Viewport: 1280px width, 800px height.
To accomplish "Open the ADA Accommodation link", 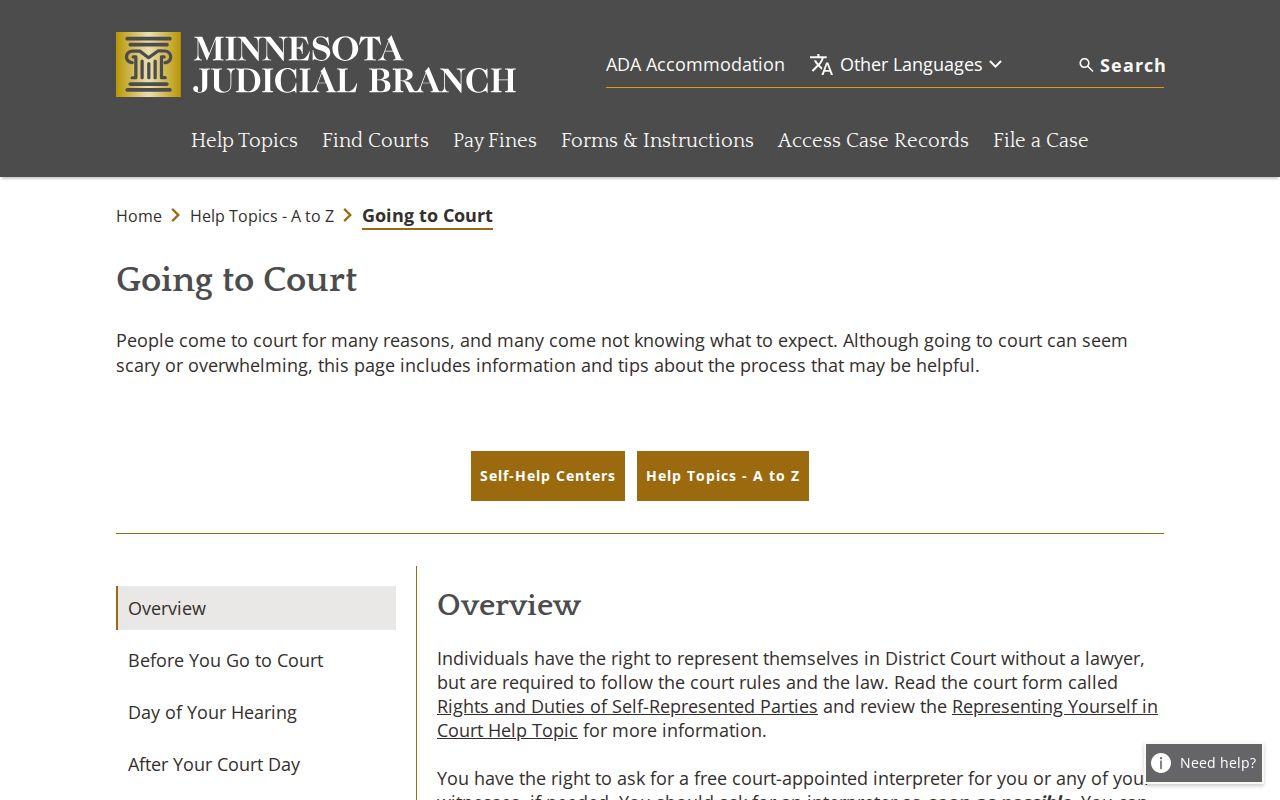I will pyautogui.click(x=695, y=65).
